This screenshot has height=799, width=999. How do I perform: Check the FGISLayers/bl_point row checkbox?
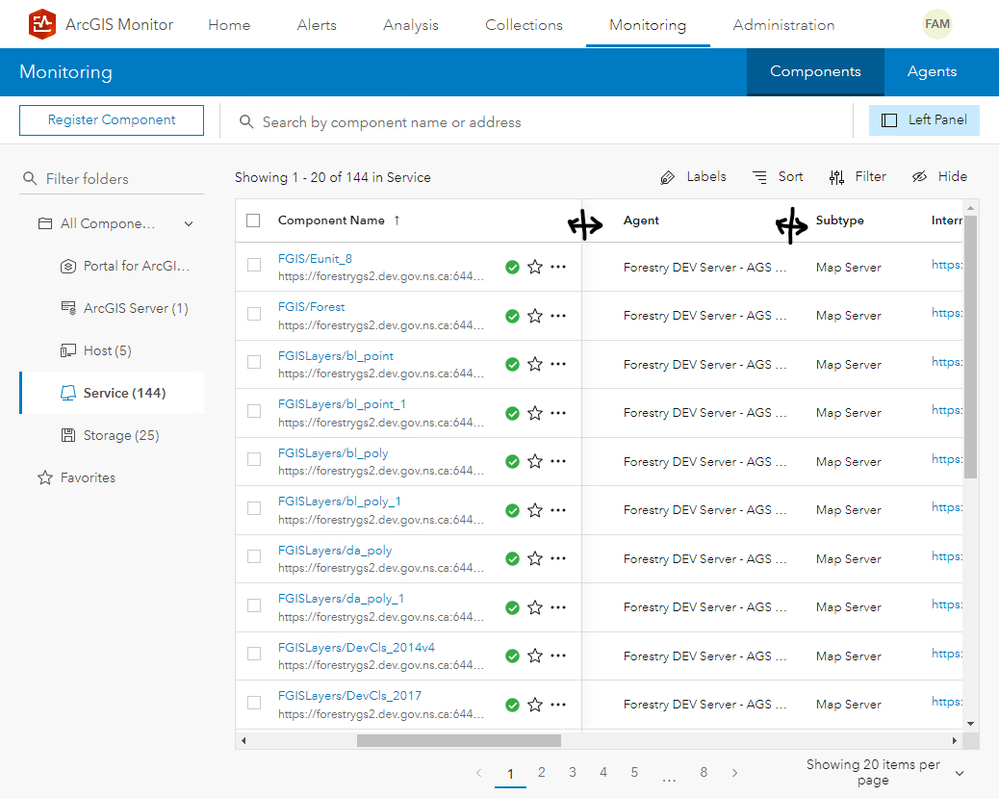pyautogui.click(x=254, y=362)
